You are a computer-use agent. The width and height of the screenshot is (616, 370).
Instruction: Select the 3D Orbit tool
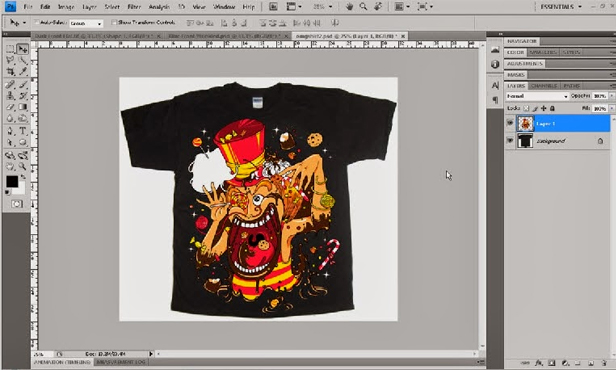point(22,155)
